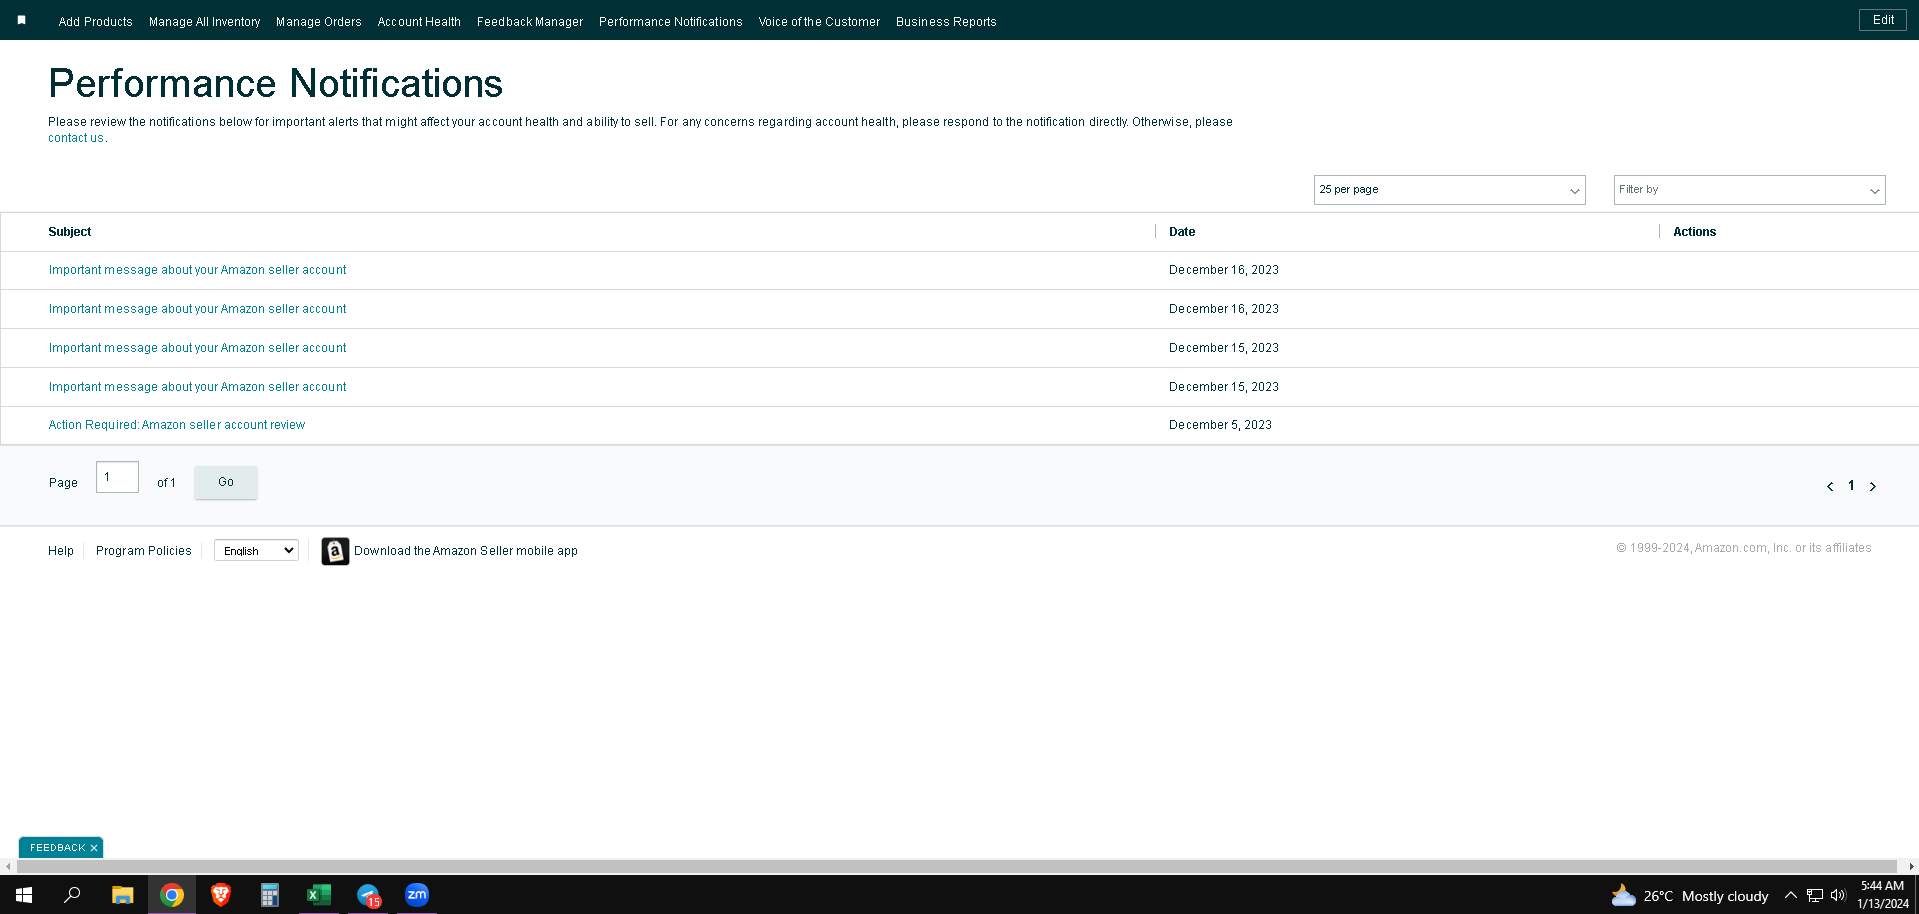This screenshot has height=914, width=1919.
Task: Open Brave browser from taskbar
Action: point(221,895)
